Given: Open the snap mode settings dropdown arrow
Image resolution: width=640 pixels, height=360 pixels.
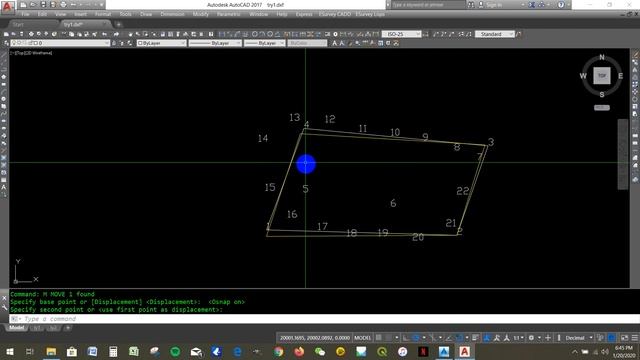Looking at the screenshot, I should tap(397, 338).
